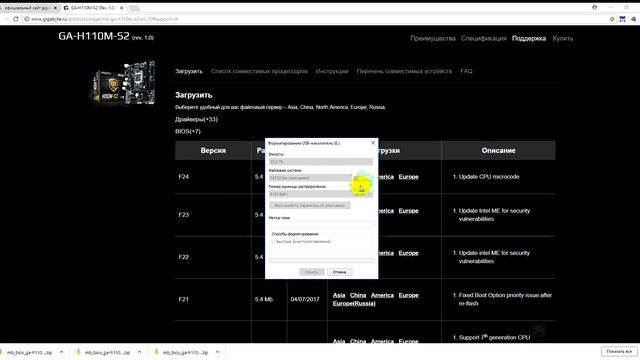The image size is (640, 360).
Task: Click the F21 date 04/07/2017 cell
Action: (x=305, y=299)
